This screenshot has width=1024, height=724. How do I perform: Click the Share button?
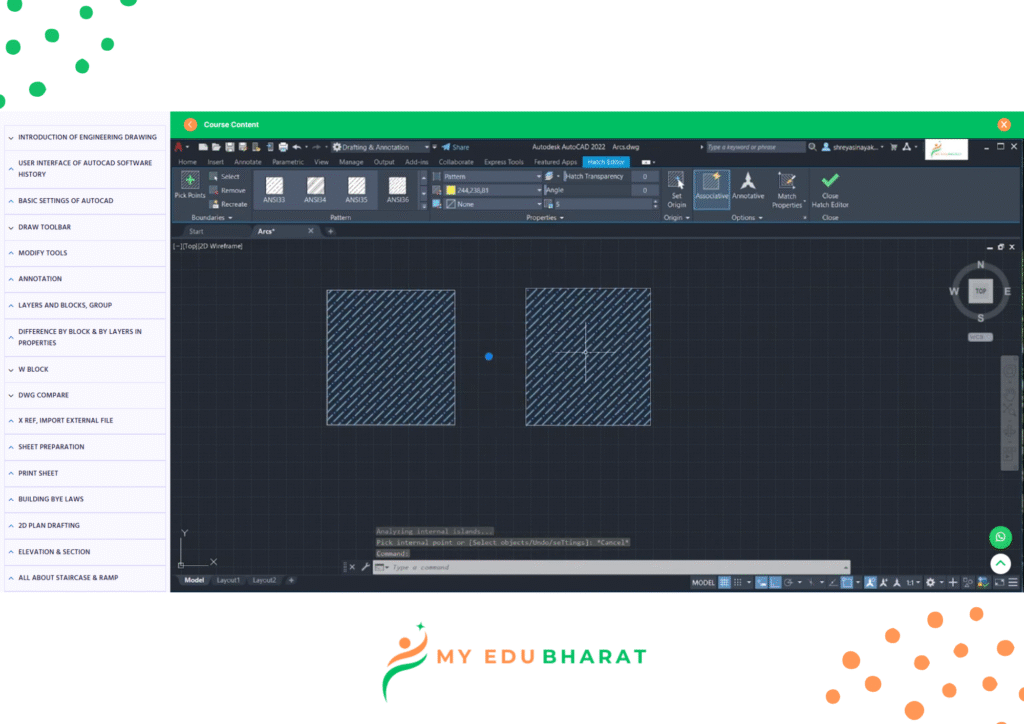[x=456, y=147]
